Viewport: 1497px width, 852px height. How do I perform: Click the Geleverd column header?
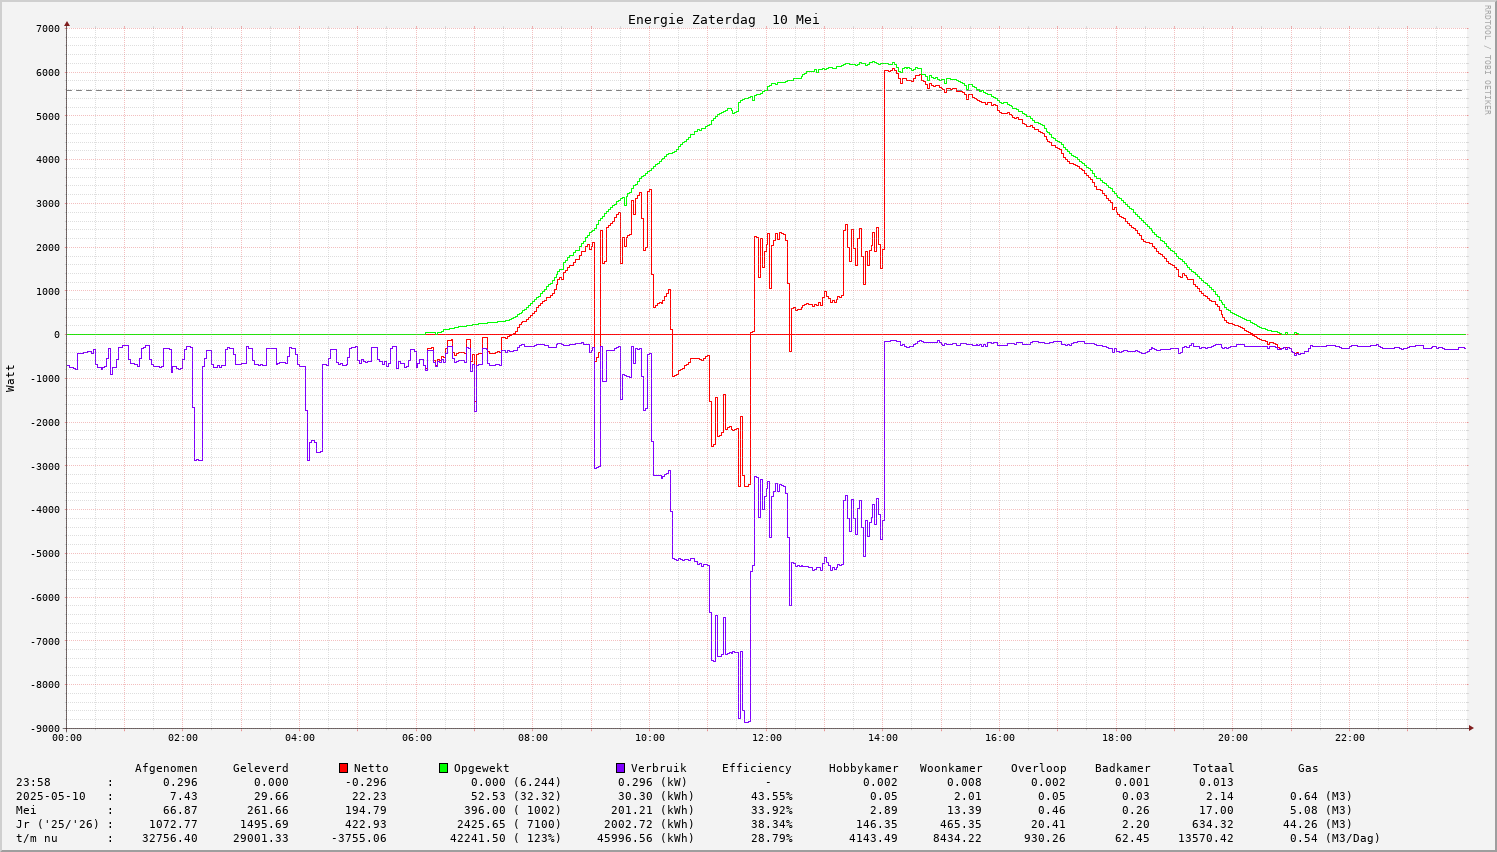coord(260,768)
